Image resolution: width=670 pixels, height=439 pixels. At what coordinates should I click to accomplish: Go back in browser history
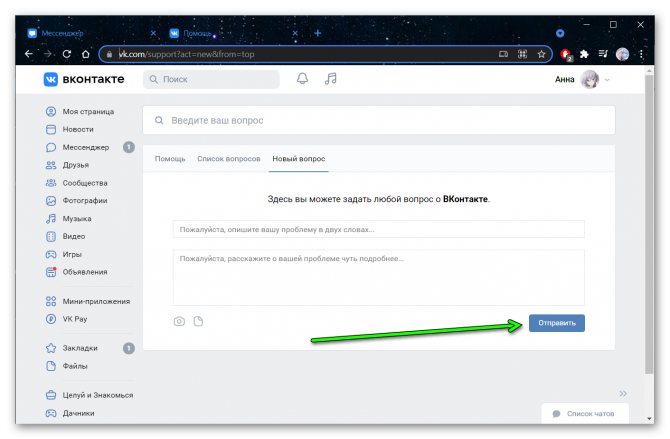pyautogui.click(x=29, y=54)
